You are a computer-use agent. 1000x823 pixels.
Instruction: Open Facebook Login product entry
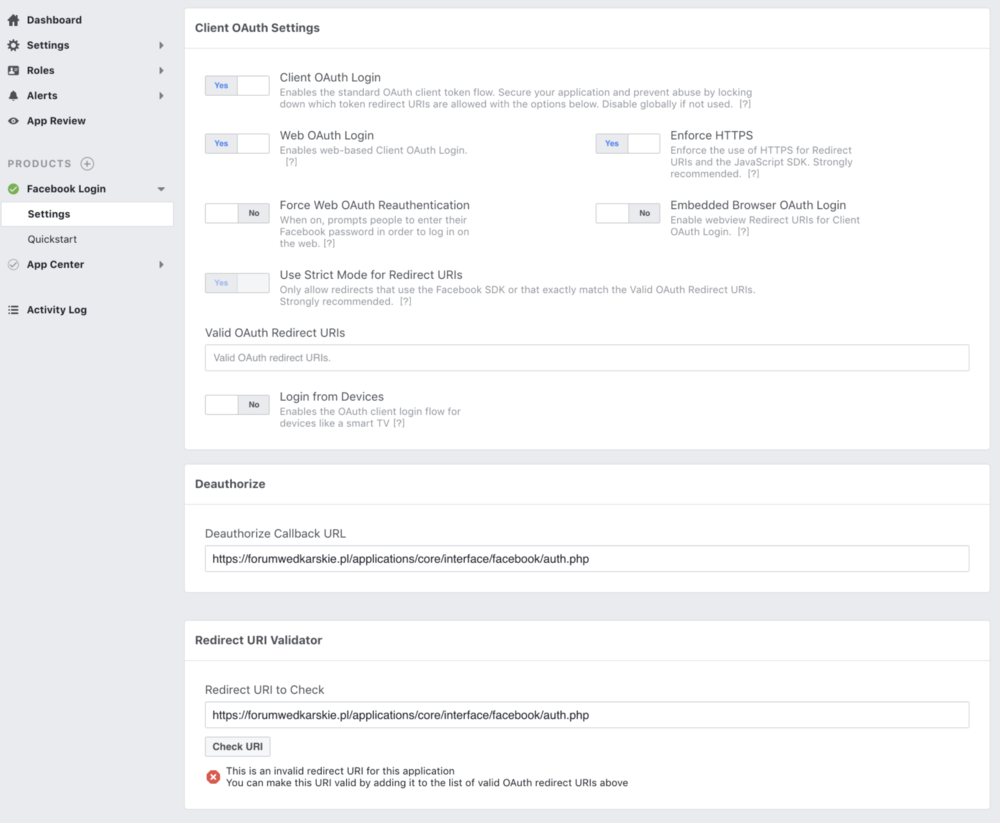click(x=66, y=189)
